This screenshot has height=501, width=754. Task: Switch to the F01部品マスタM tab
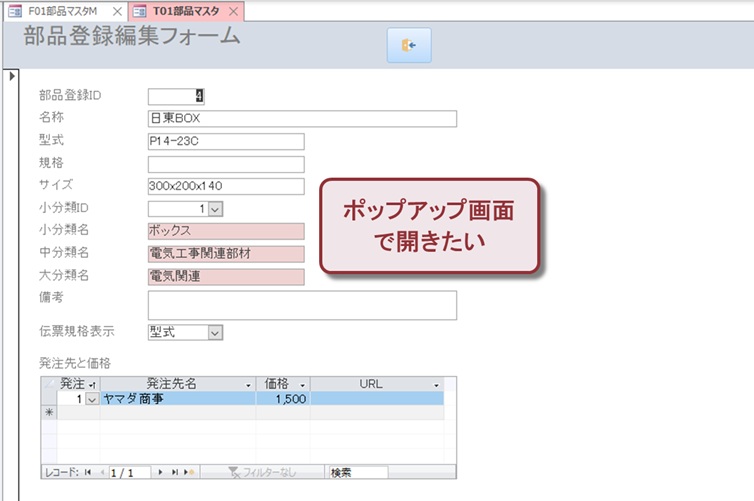(62, 11)
